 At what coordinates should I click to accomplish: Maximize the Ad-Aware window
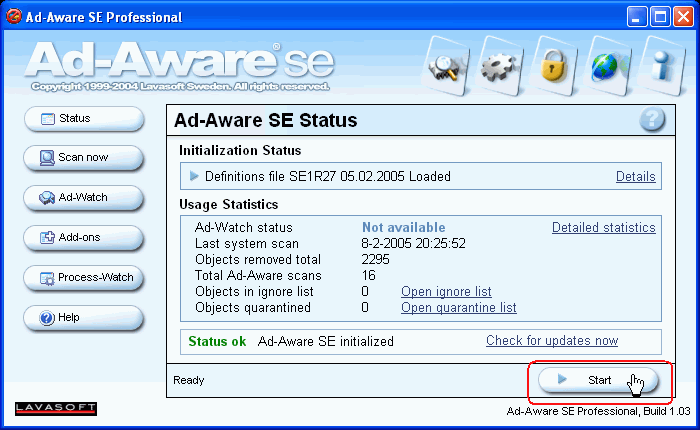pyautogui.click(x=660, y=17)
